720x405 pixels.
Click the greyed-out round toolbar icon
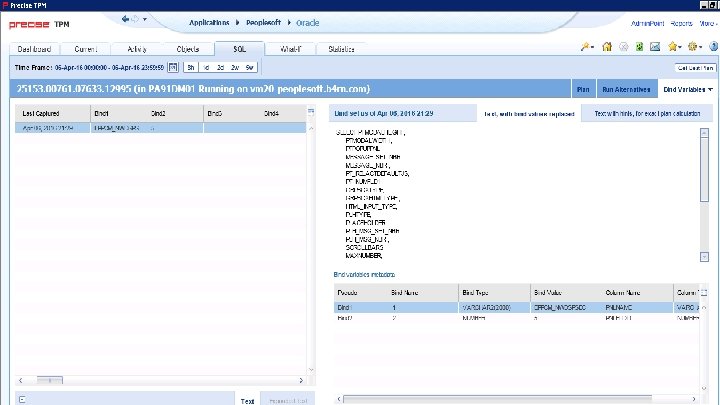tap(624, 47)
